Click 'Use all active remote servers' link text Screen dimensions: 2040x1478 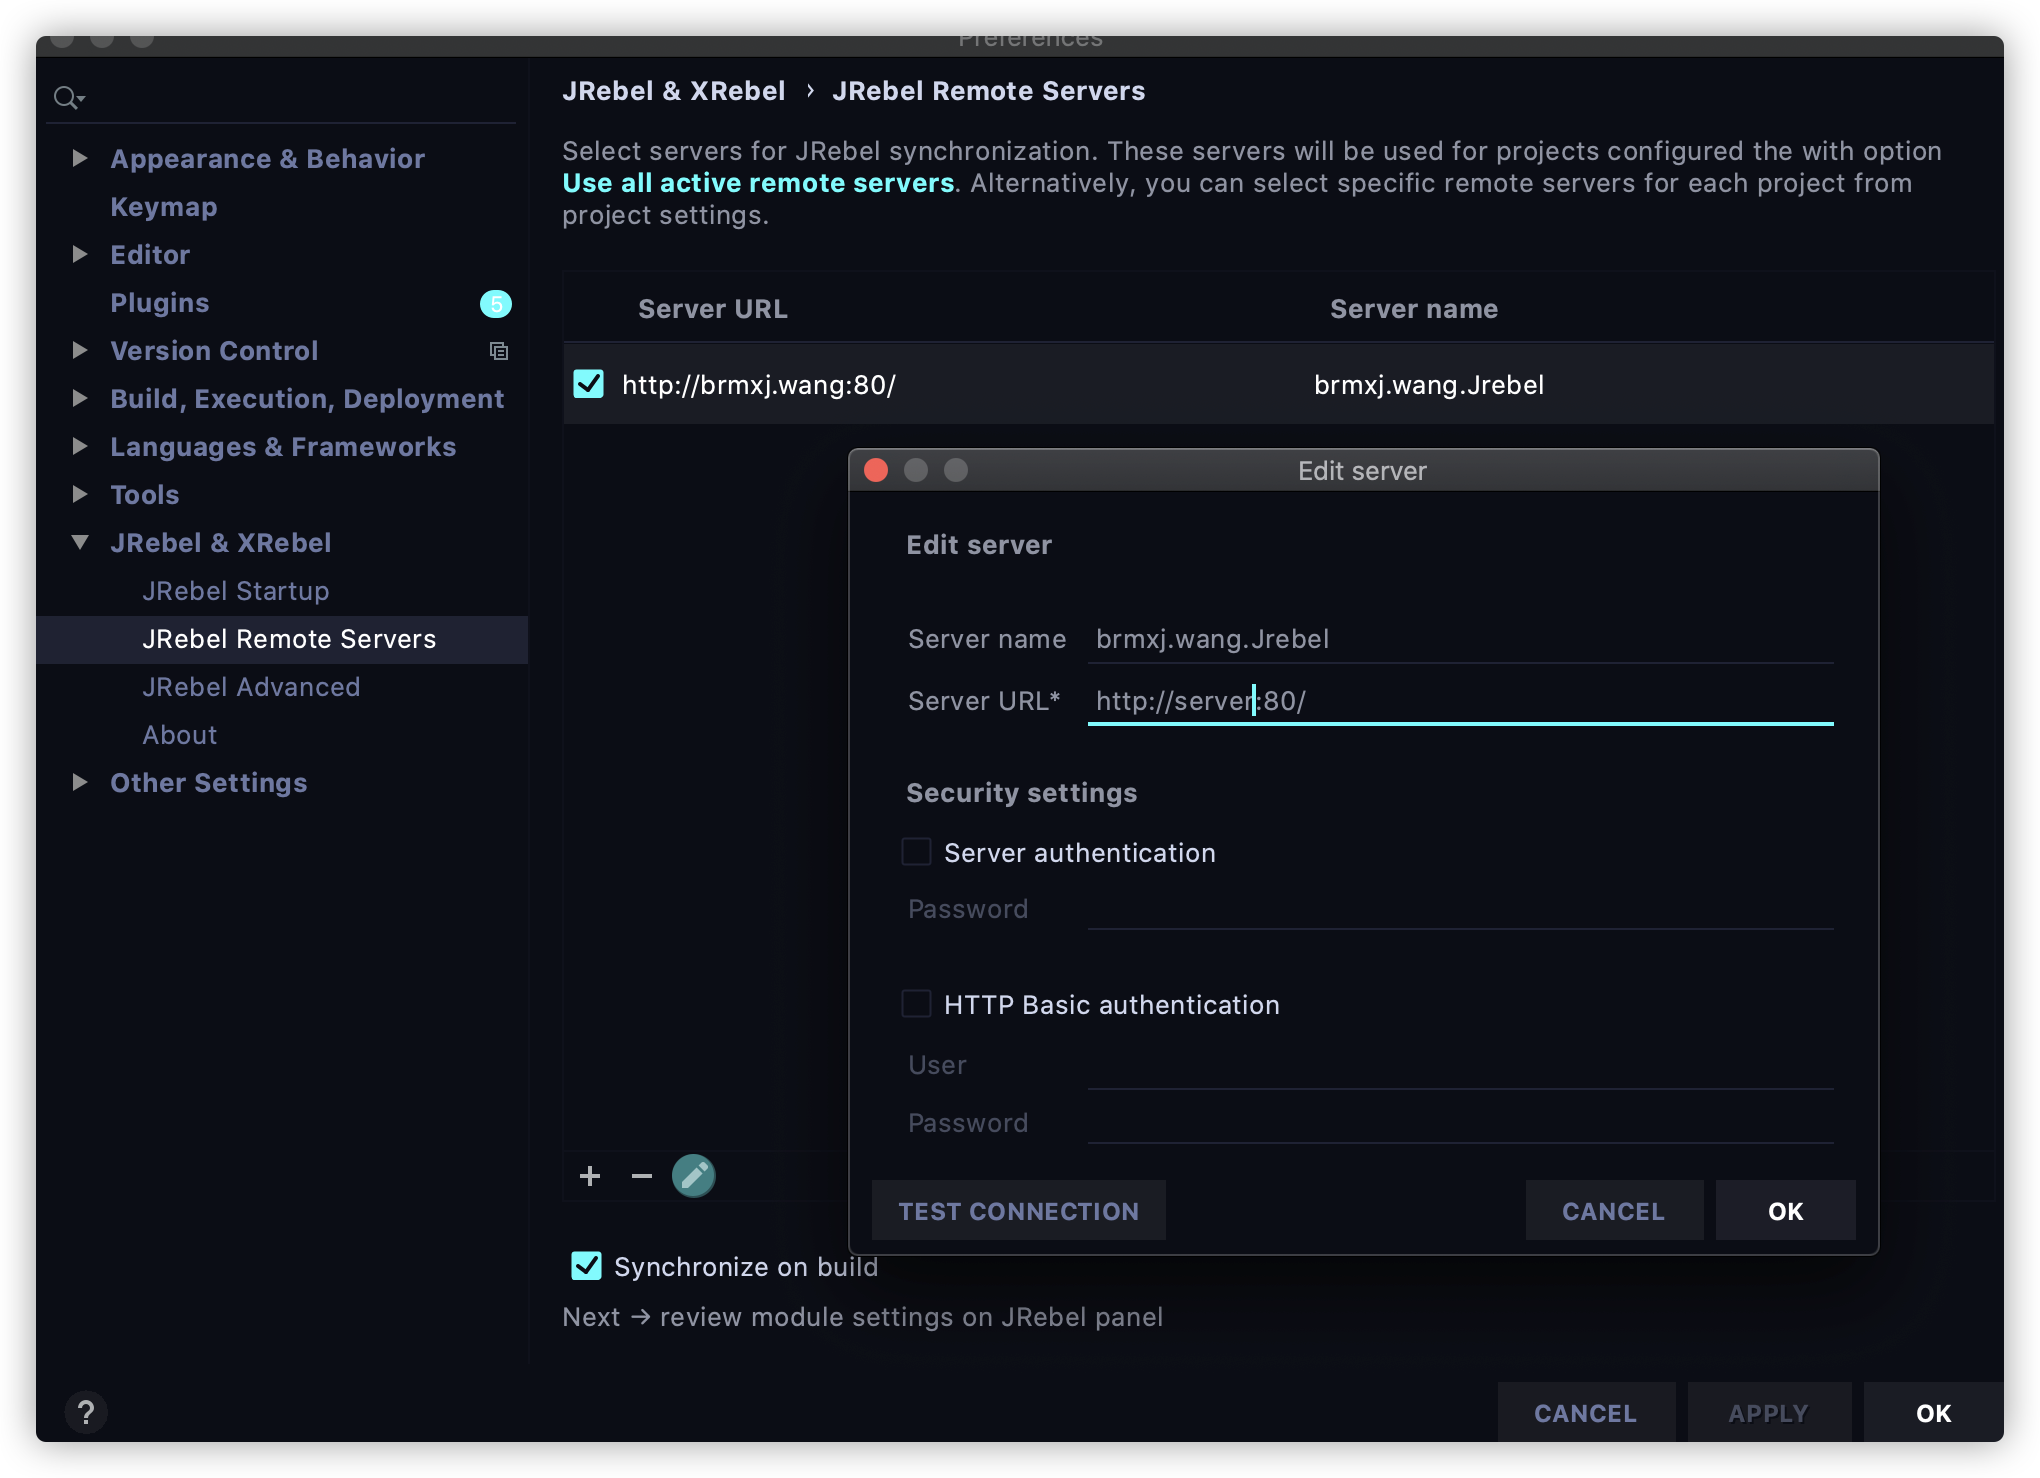click(x=758, y=183)
